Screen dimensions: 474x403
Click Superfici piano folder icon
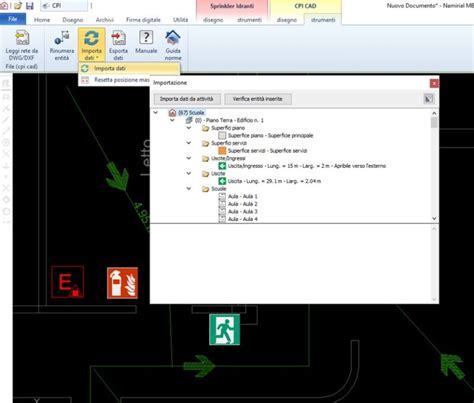click(x=205, y=128)
